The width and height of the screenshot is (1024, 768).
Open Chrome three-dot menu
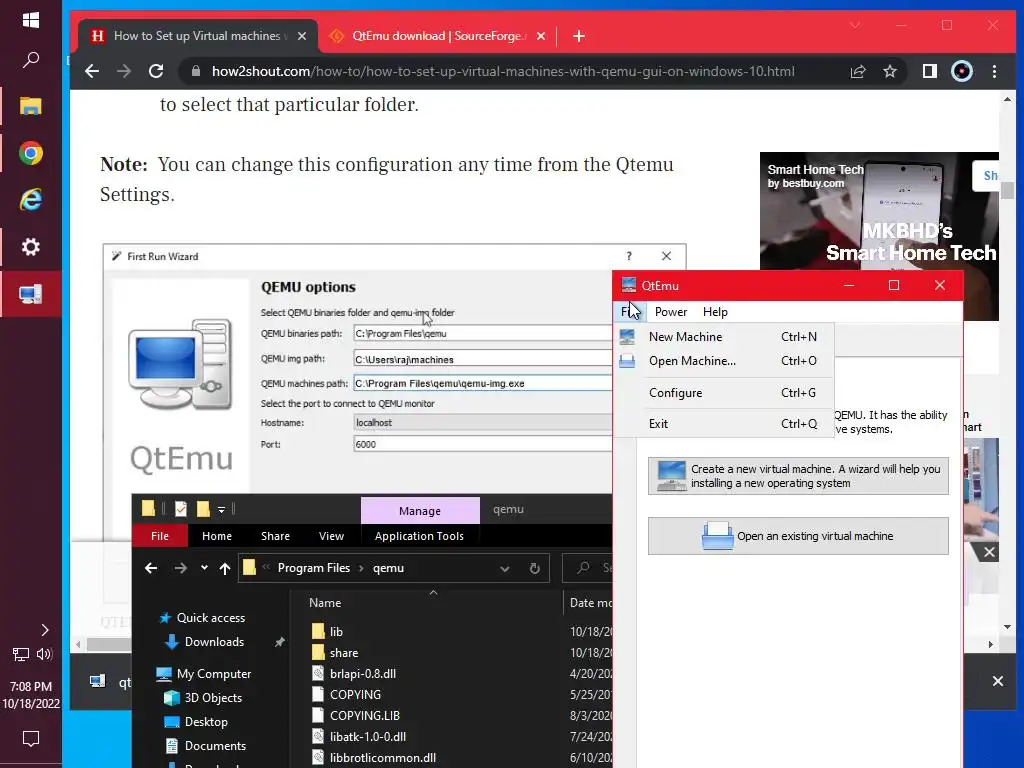click(994, 71)
